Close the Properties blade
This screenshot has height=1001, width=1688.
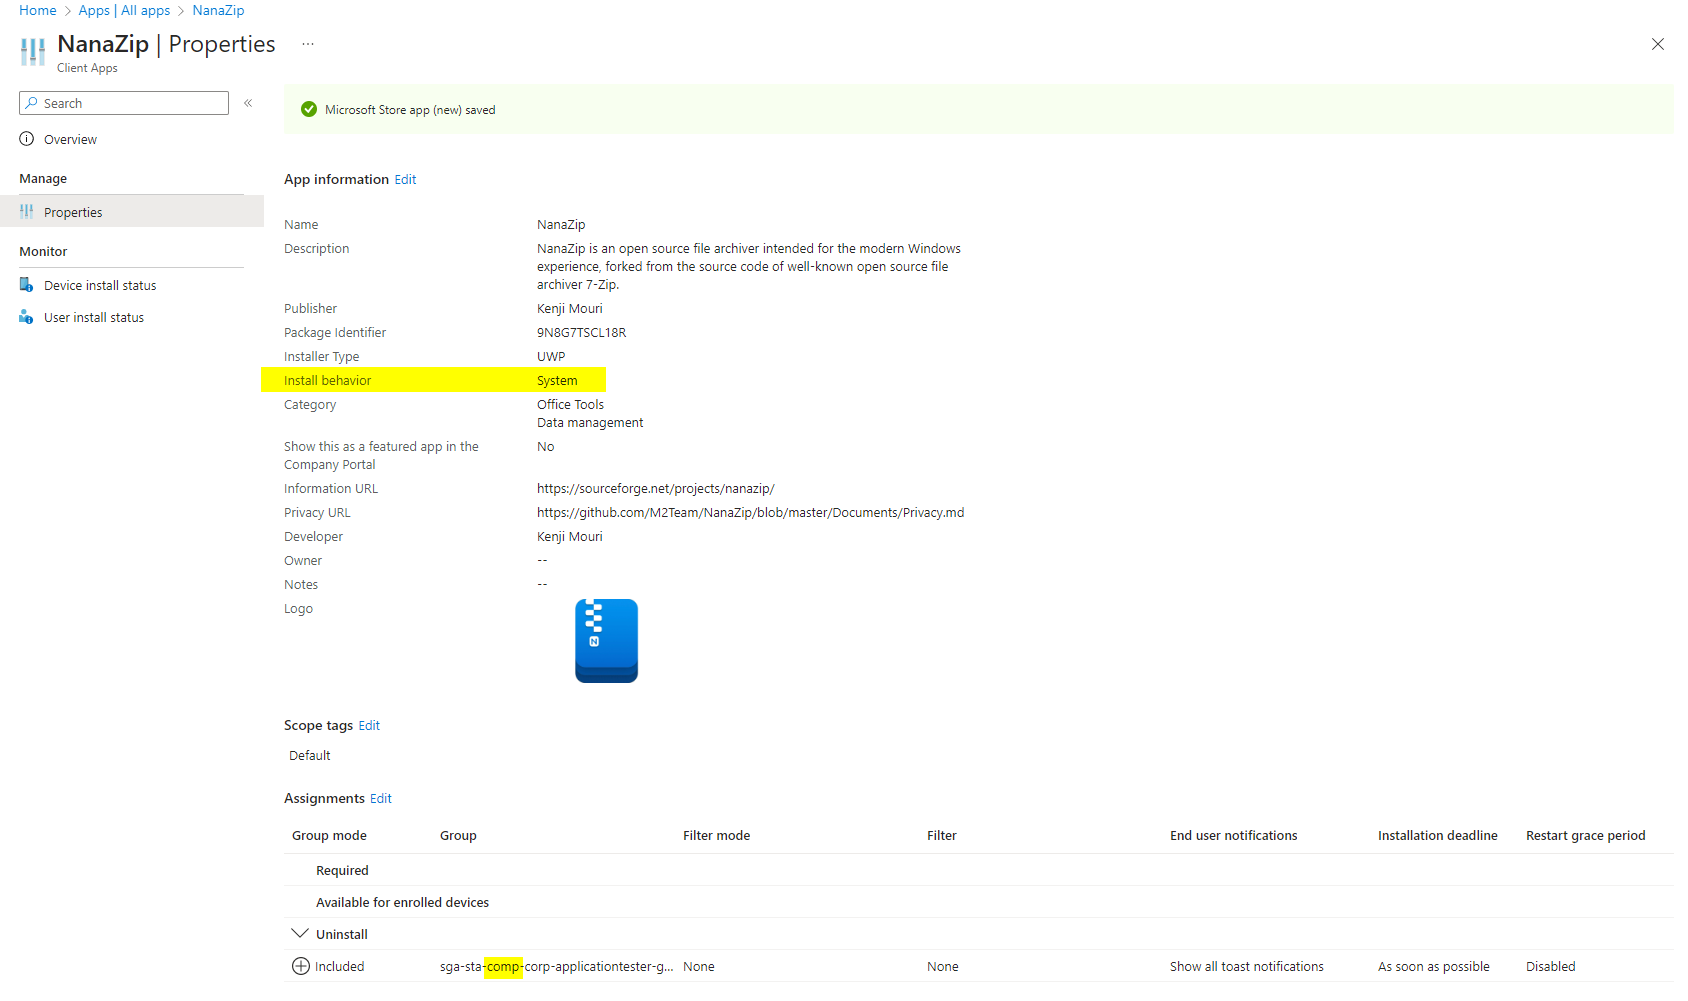click(x=1658, y=44)
